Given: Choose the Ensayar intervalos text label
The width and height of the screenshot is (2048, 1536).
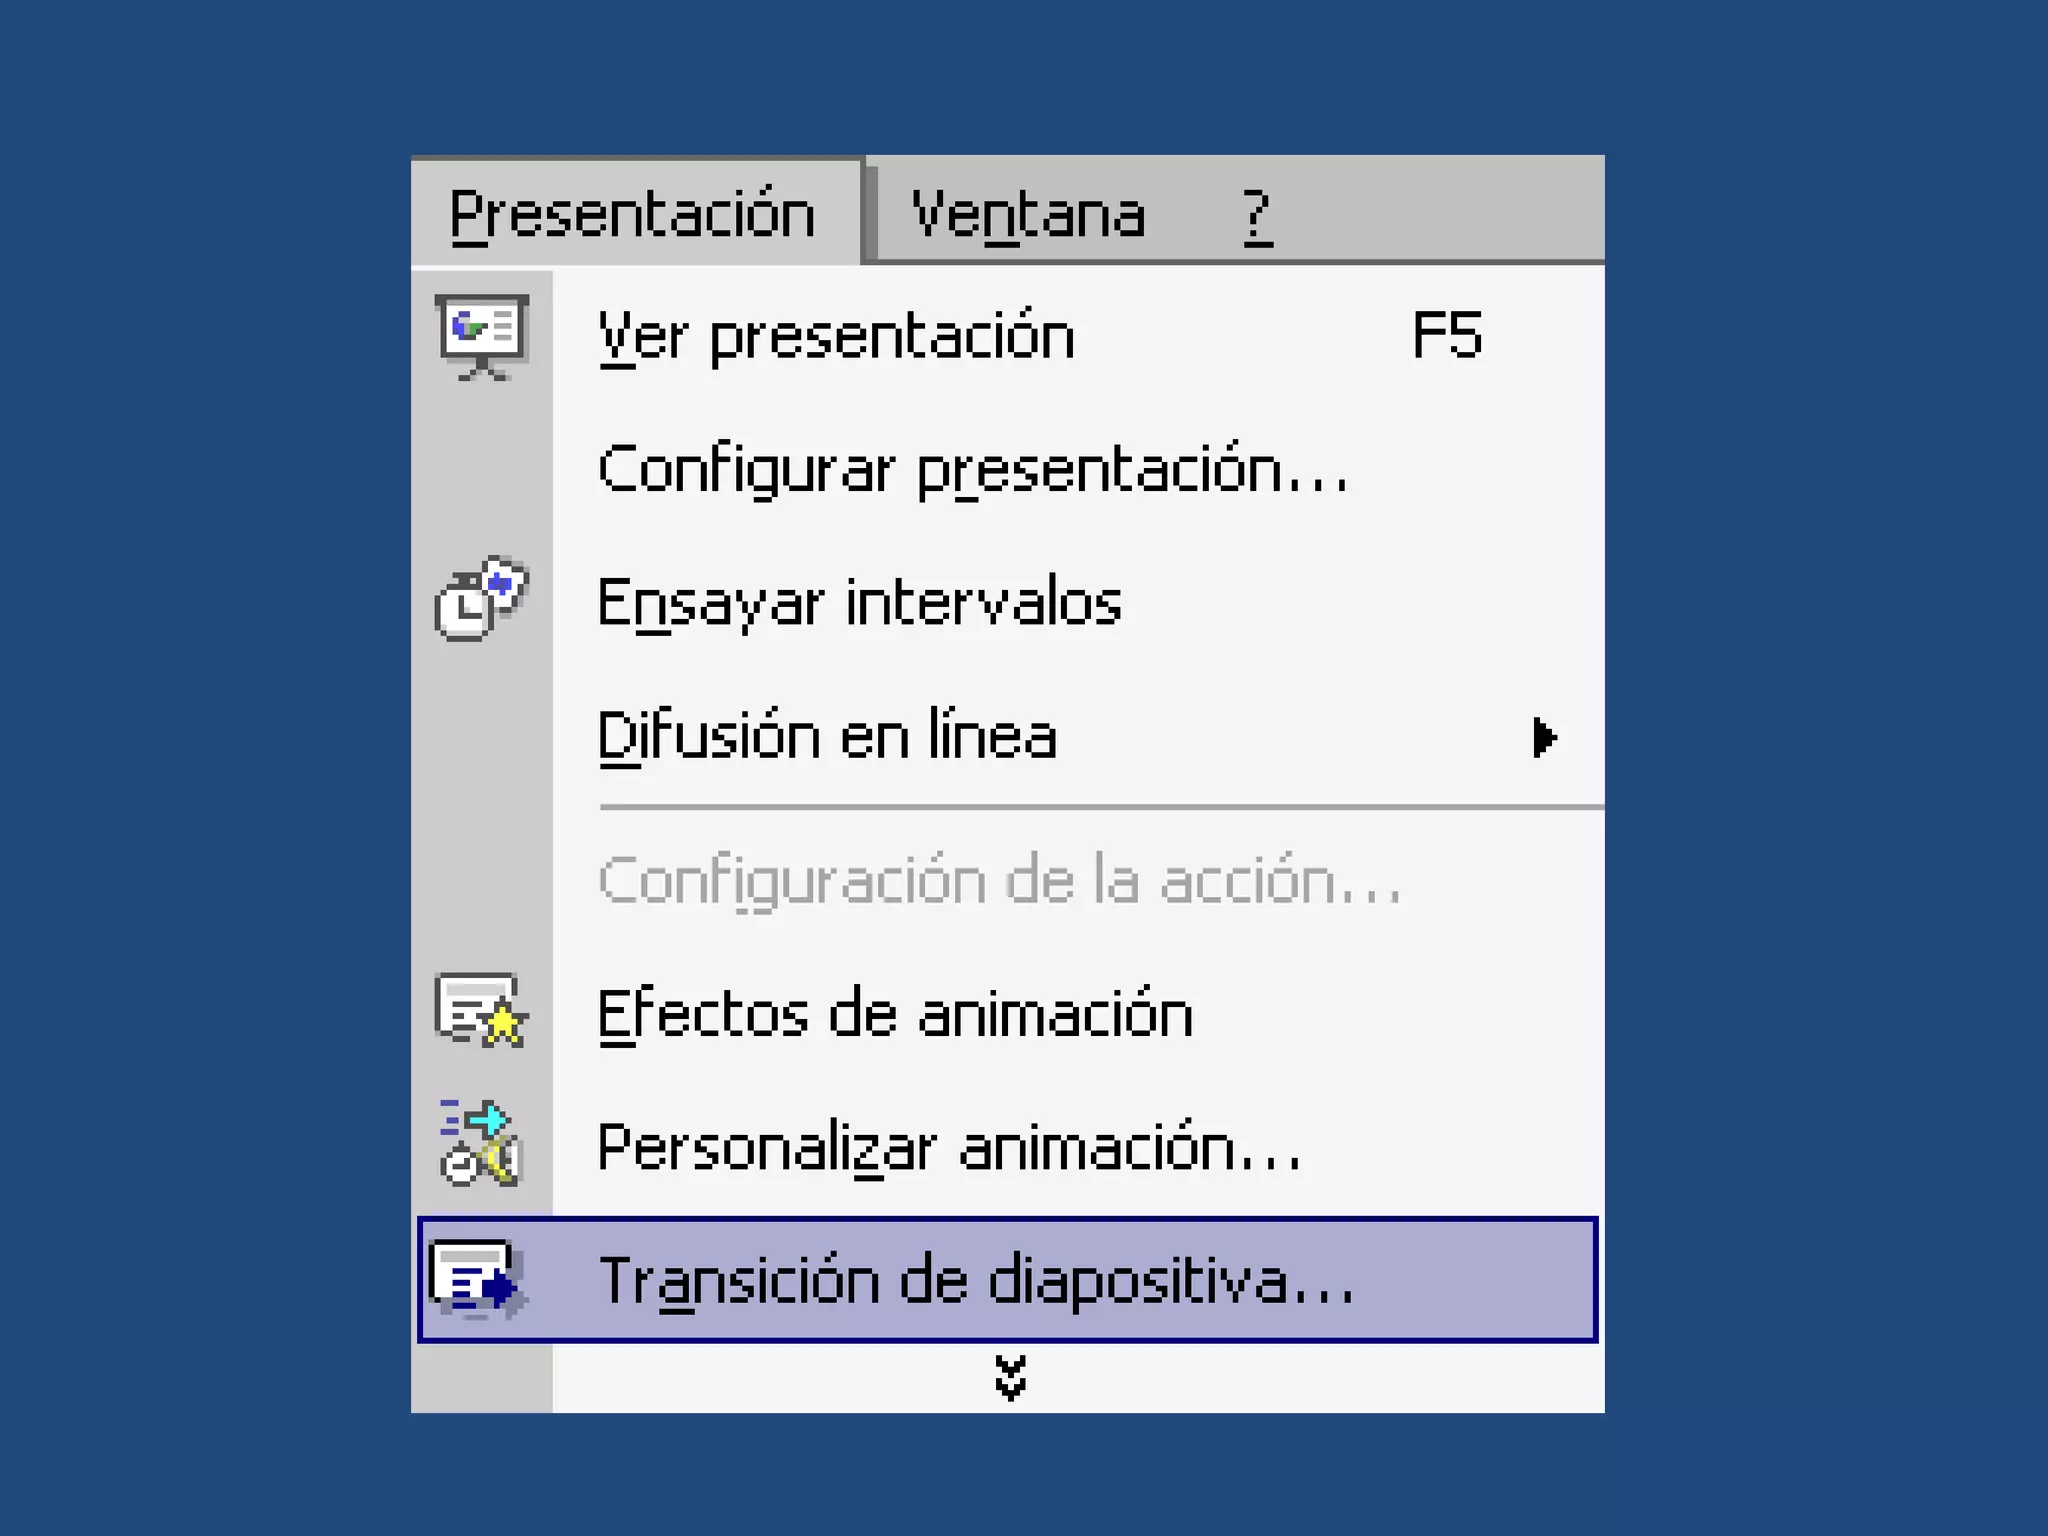Looking at the screenshot, I should [859, 603].
